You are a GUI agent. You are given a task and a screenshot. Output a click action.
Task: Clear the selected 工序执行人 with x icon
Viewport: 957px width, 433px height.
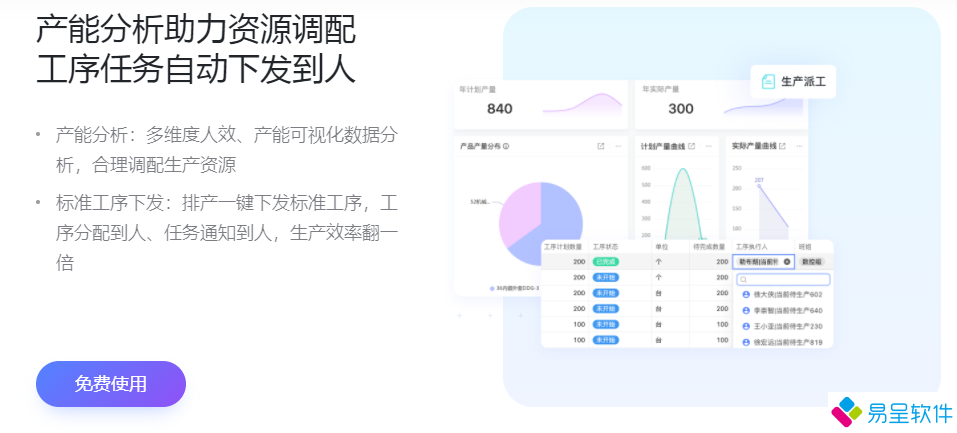pos(786,262)
